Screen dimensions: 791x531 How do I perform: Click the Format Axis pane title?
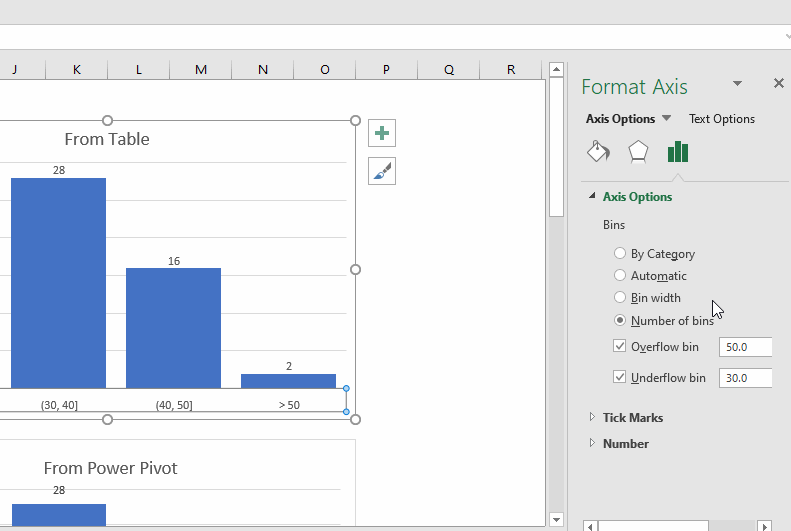point(634,87)
